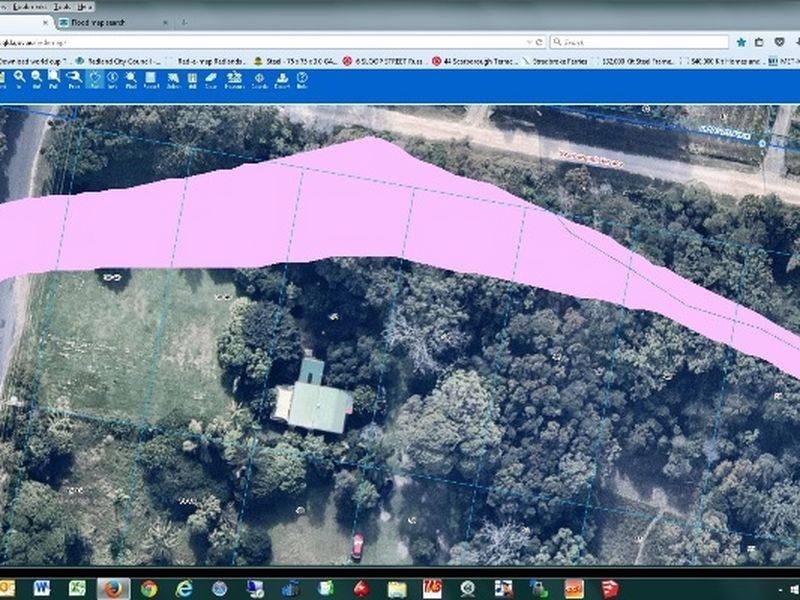The image size is (800, 600).
Task: Open Redland City Council bookmark
Action: pyautogui.click(x=117, y=61)
